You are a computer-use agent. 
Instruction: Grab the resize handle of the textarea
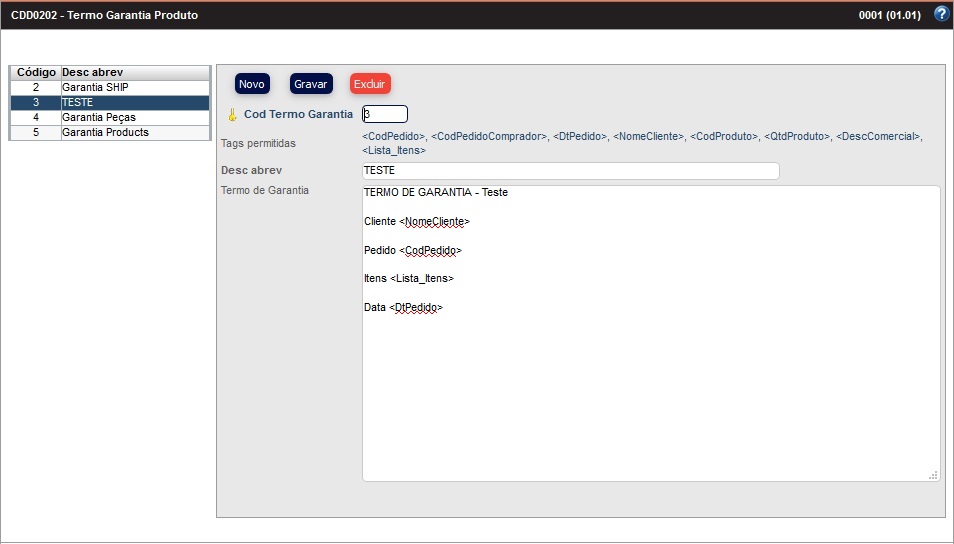933,475
